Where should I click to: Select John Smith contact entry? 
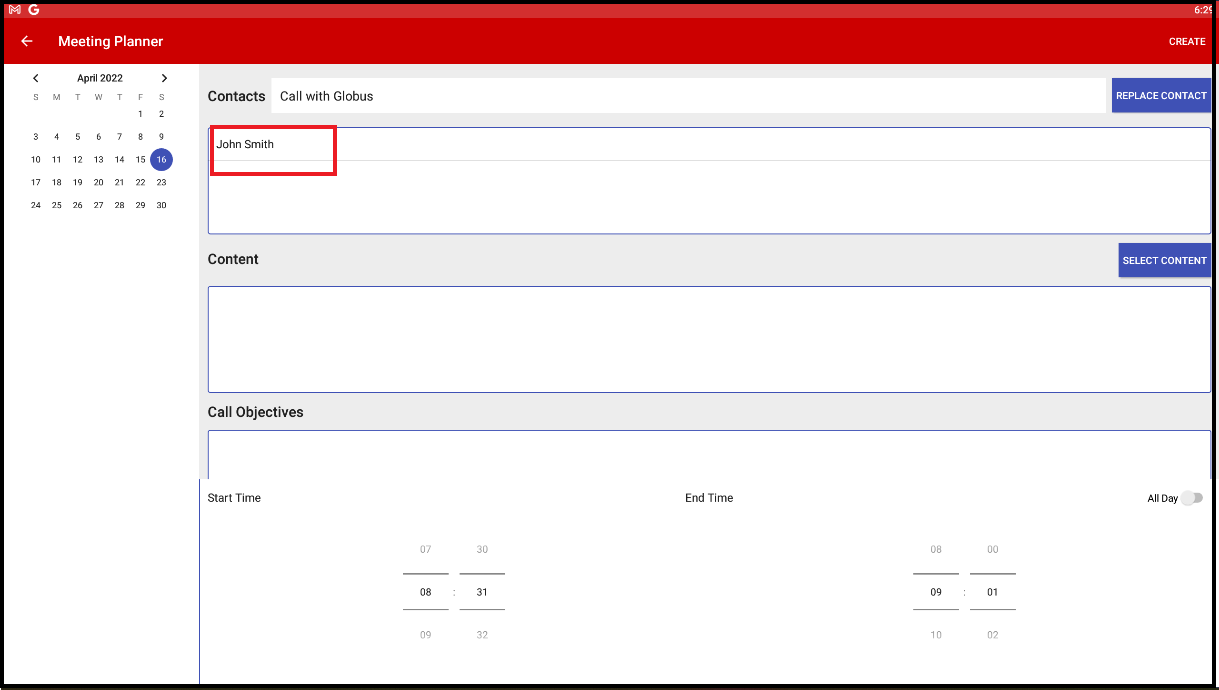point(246,145)
